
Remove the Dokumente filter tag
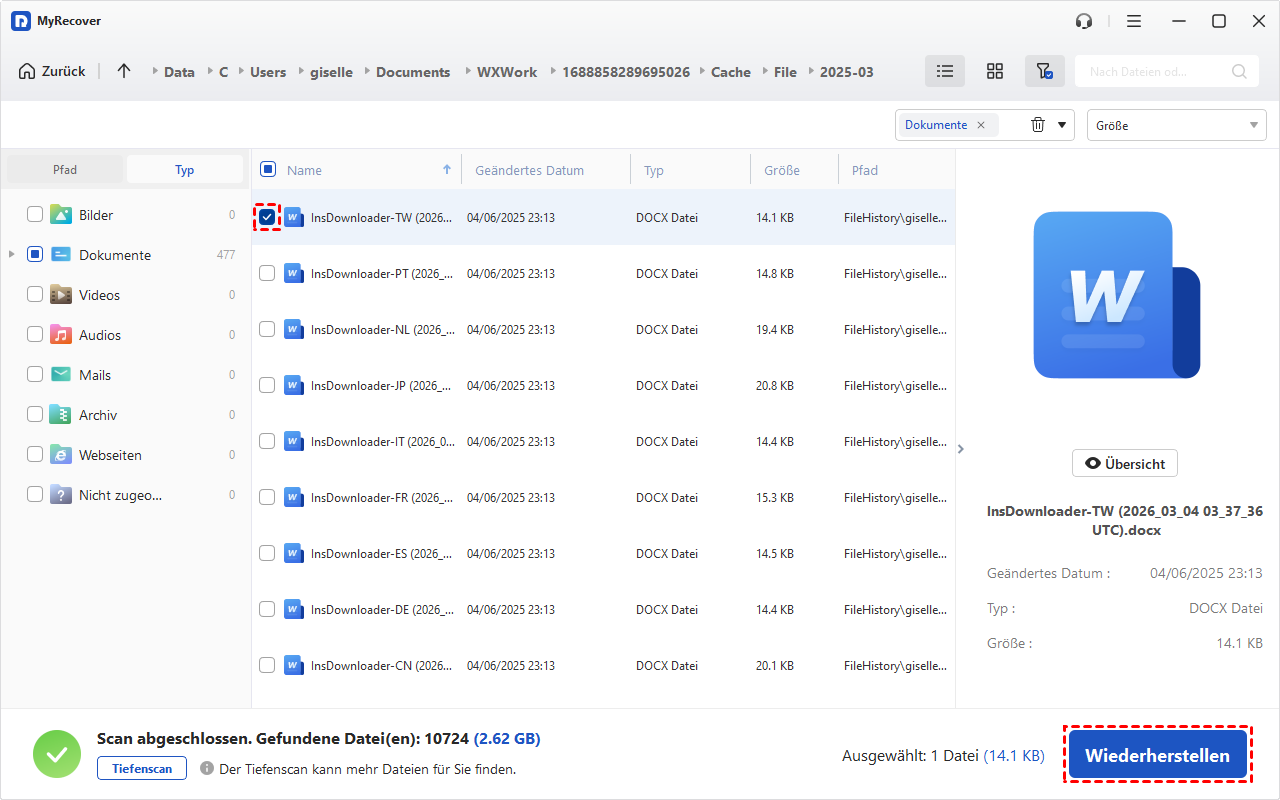click(x=981, y=125)
